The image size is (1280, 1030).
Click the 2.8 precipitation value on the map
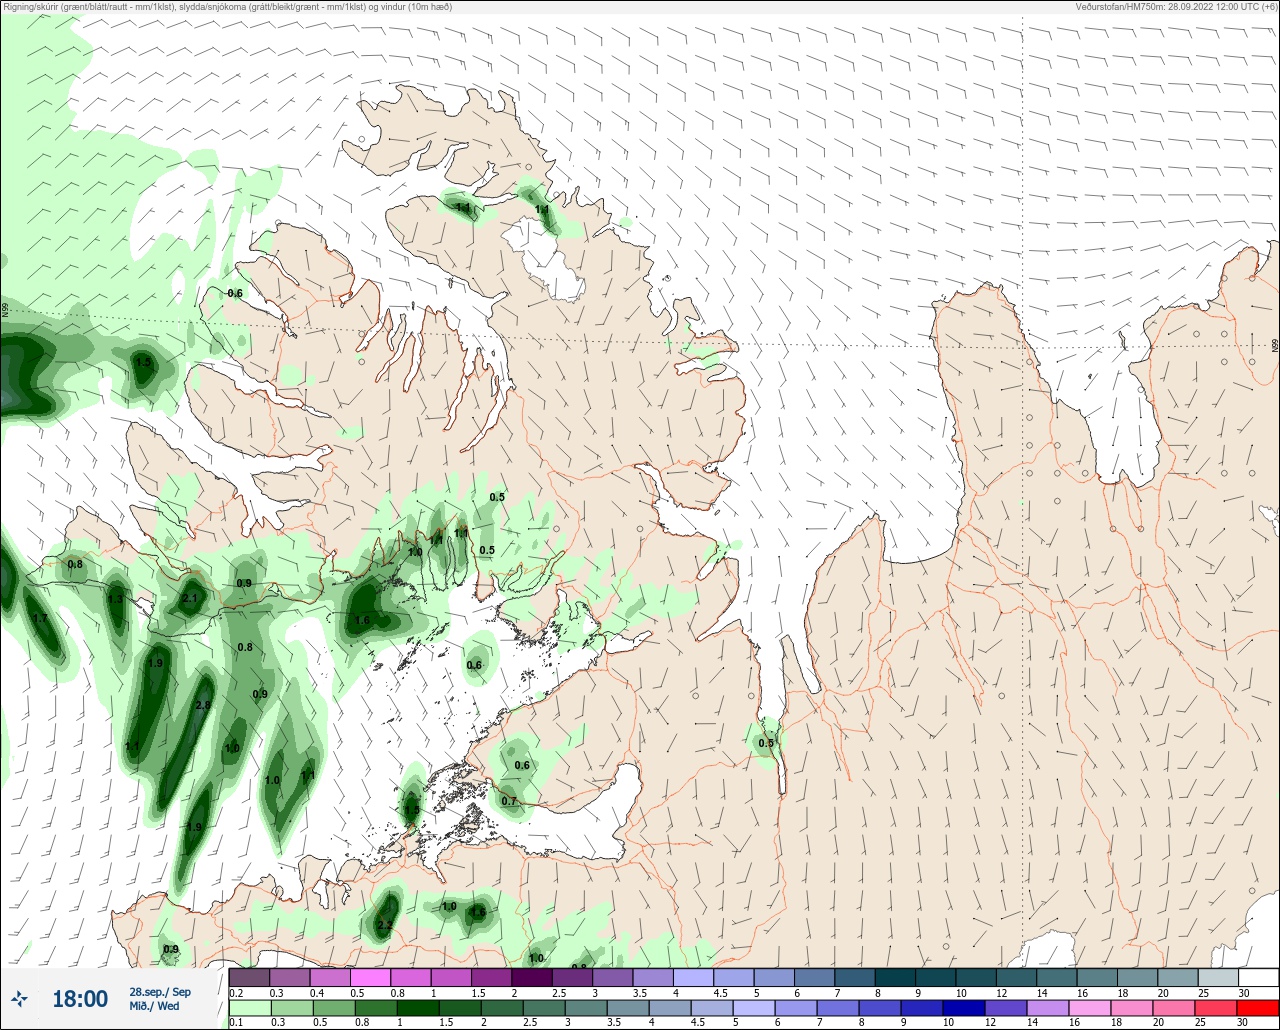pyautogui.click(x=203, y=705)
